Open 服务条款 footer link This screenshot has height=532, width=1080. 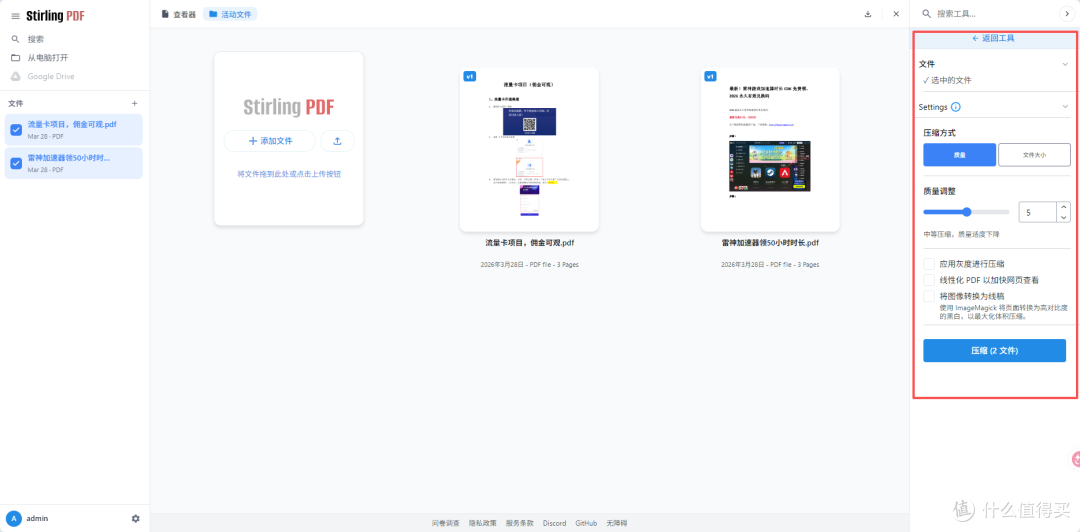[x=519, y=523]
